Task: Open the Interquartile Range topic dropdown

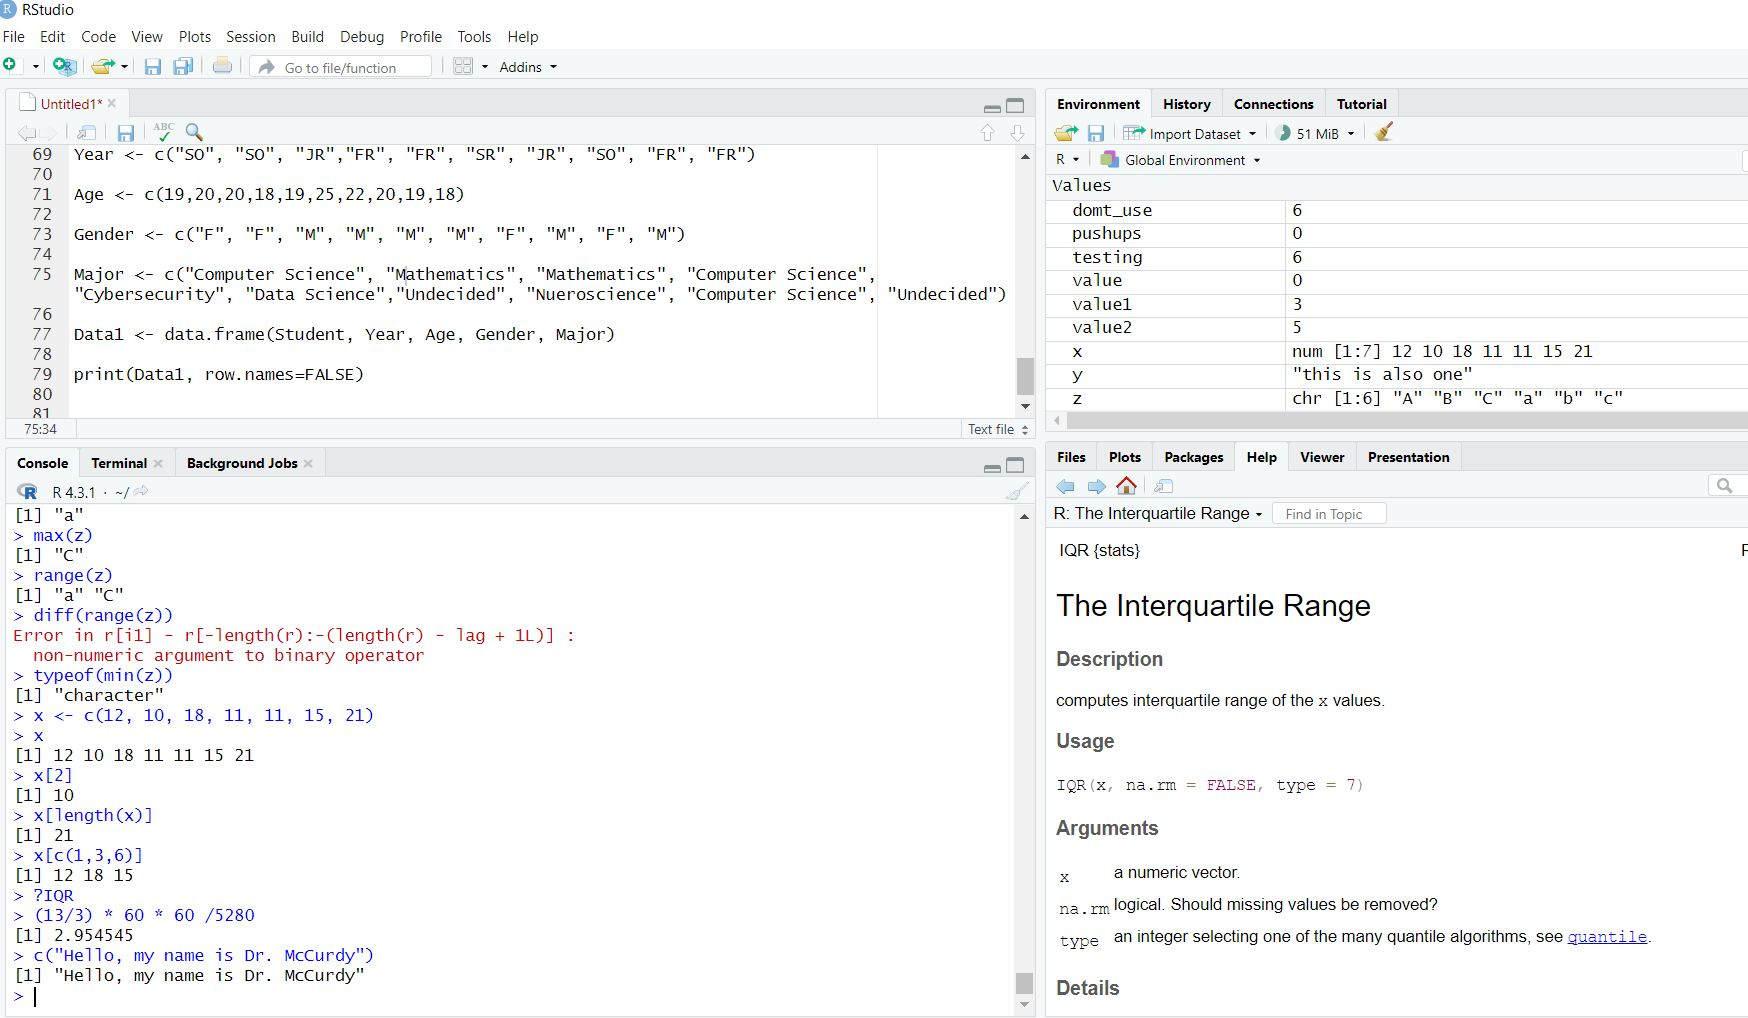Action: tap(1158, 513)
